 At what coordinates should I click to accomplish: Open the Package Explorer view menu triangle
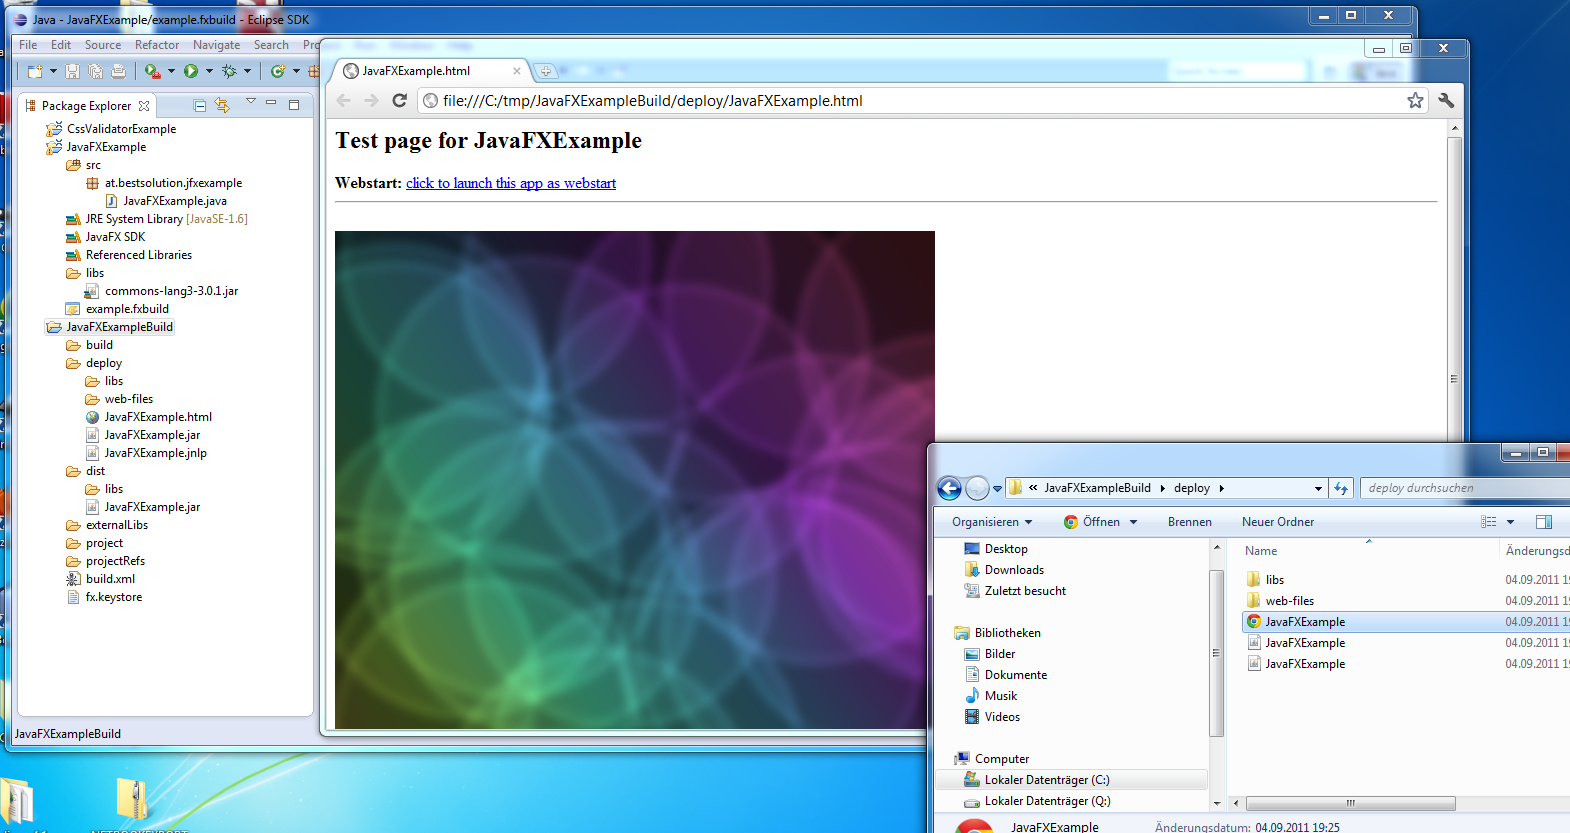point(251,102)
